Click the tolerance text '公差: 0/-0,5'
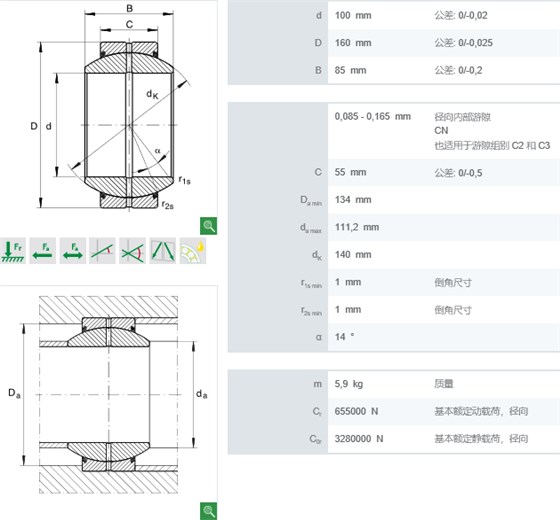The image size is (560, 520). click(x=458, y=173)
